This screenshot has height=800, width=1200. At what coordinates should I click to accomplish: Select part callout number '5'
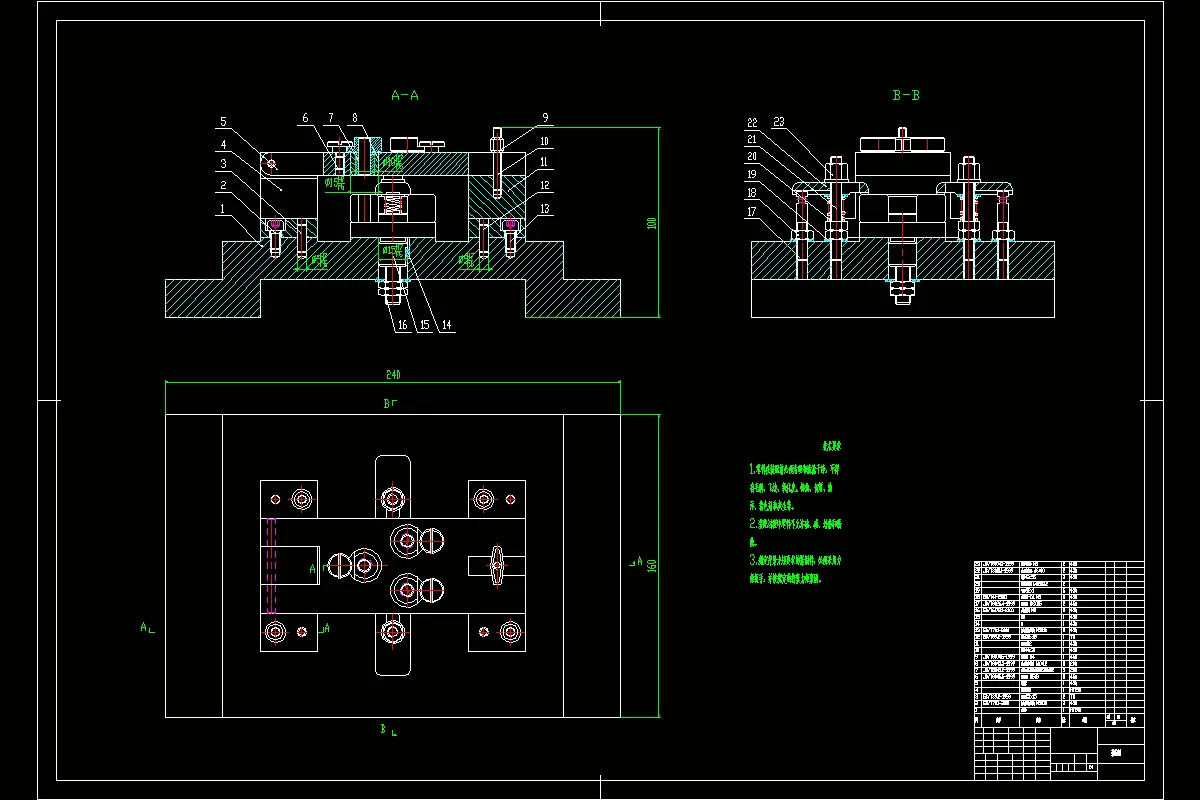(x=224, y=122)
